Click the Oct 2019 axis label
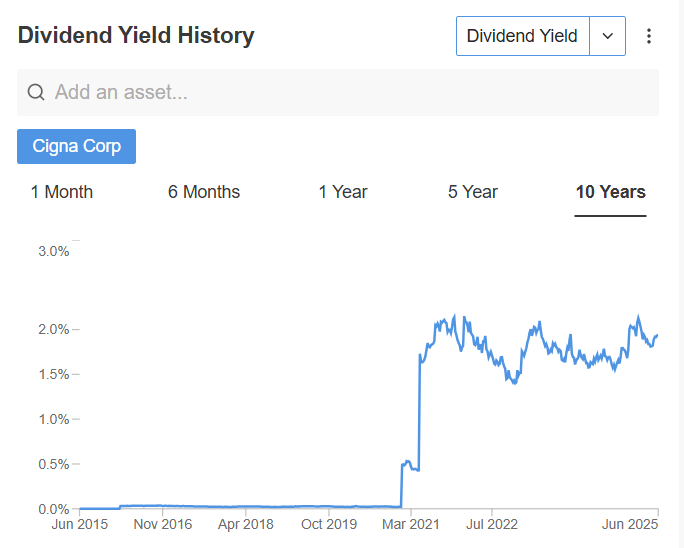The image size is (684, 548). (329, 524)
